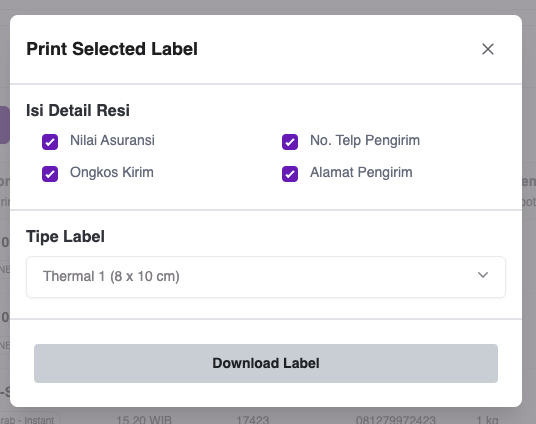Viewport: 536px width, 424px height.
Task: Click the purple button at the left edge
Action: point(4,125)
